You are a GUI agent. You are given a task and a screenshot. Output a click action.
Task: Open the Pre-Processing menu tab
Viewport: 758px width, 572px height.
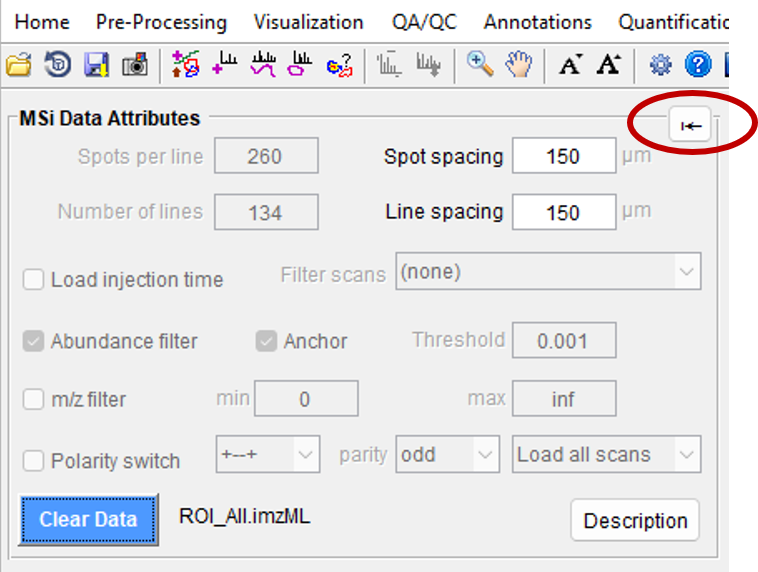[161, 22]
